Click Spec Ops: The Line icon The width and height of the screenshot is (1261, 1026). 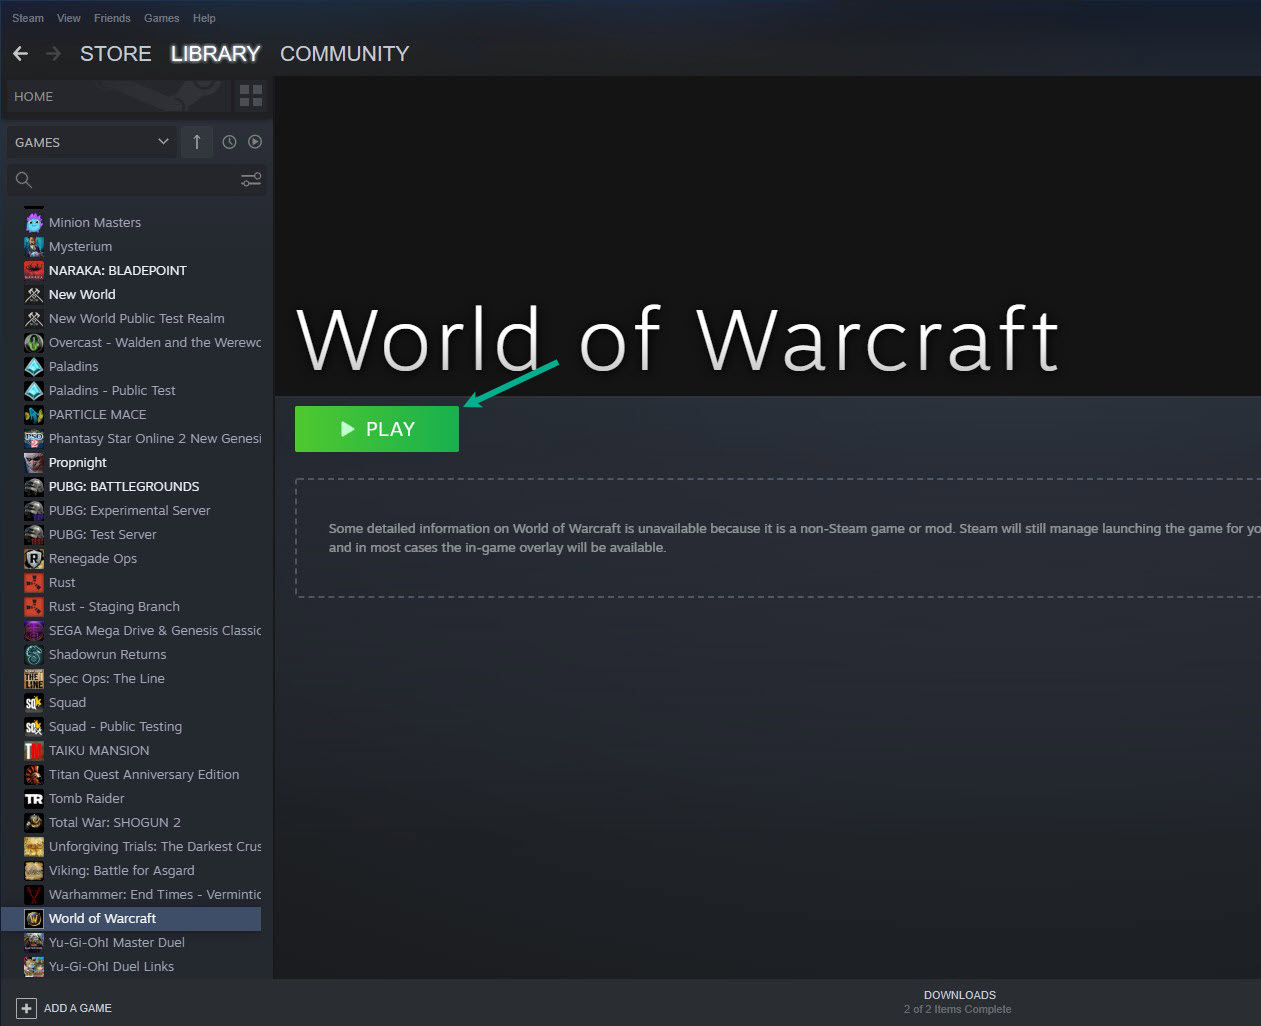coord(34,678)
